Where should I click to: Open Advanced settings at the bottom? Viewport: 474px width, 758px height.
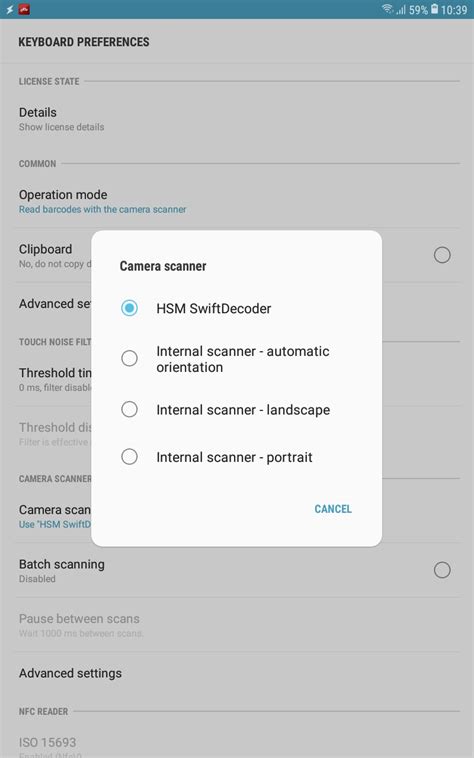(237, 673)
